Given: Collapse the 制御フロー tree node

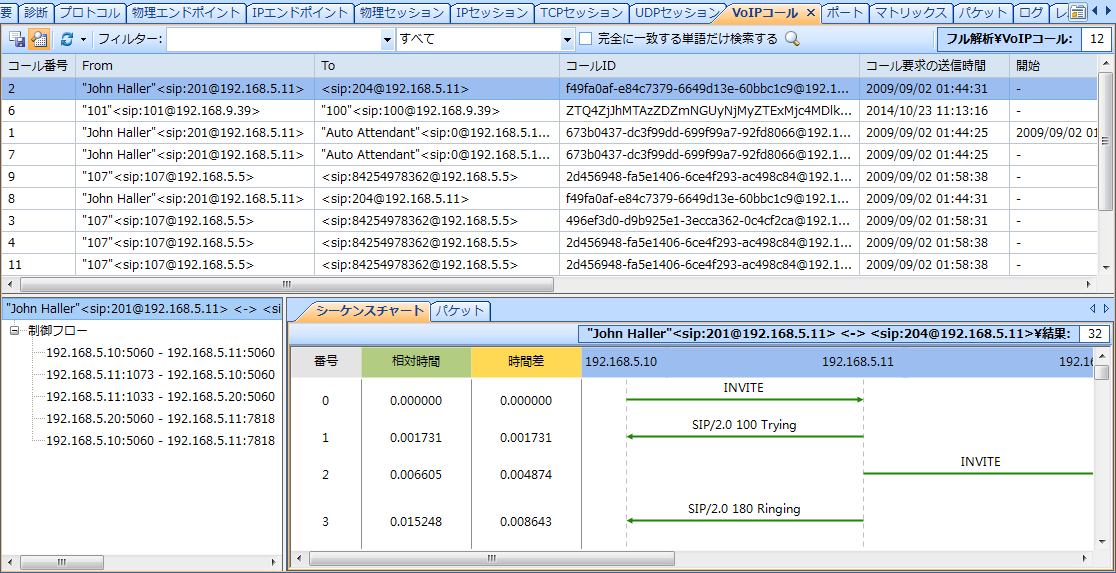Looking at the screenshot, I should pyautogui.click(x=15, y=331).
